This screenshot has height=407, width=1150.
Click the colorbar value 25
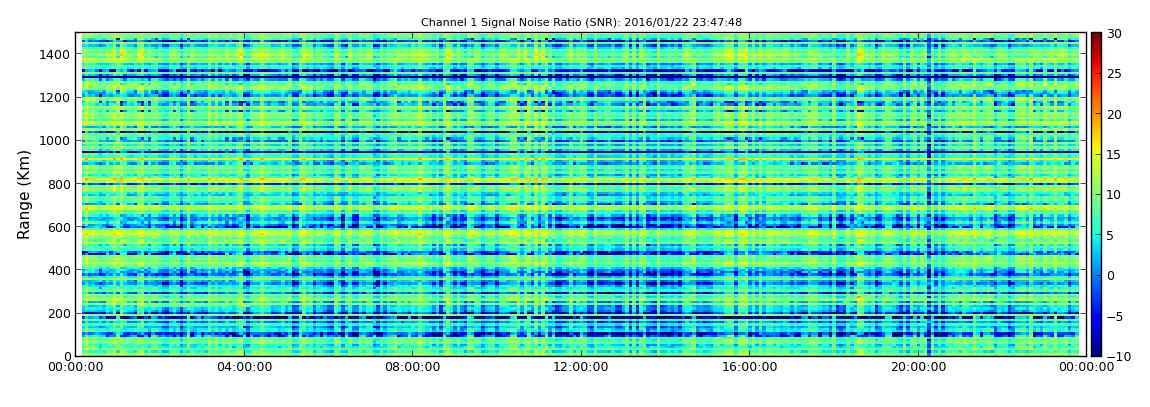pyautogui.click(x=1115, y=74)
